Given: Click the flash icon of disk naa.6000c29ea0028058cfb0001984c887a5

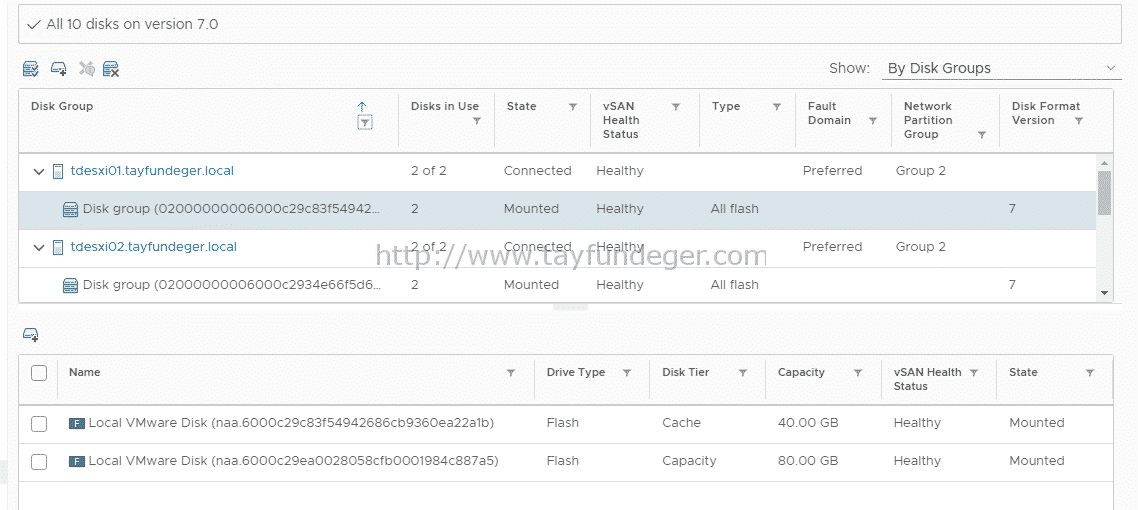Looking at the screenshot, I should 76,461.
